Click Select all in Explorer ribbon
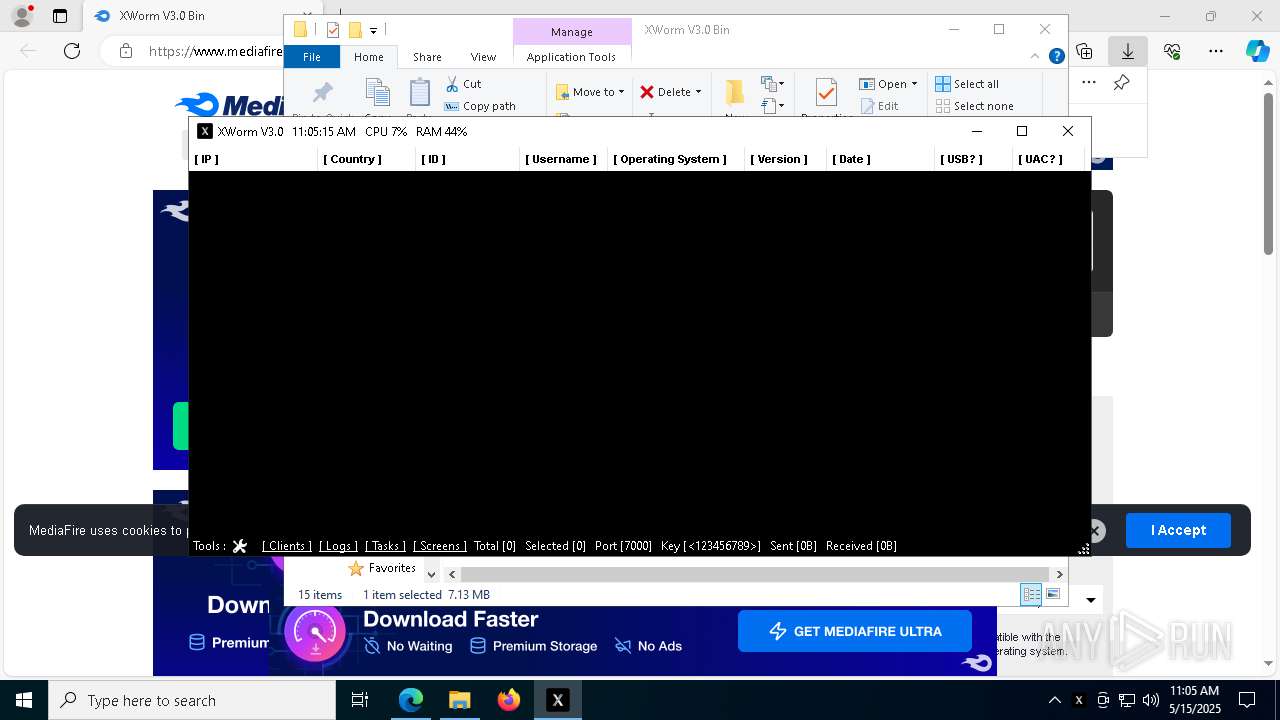1280x720 pixels. tap(966, 84)
